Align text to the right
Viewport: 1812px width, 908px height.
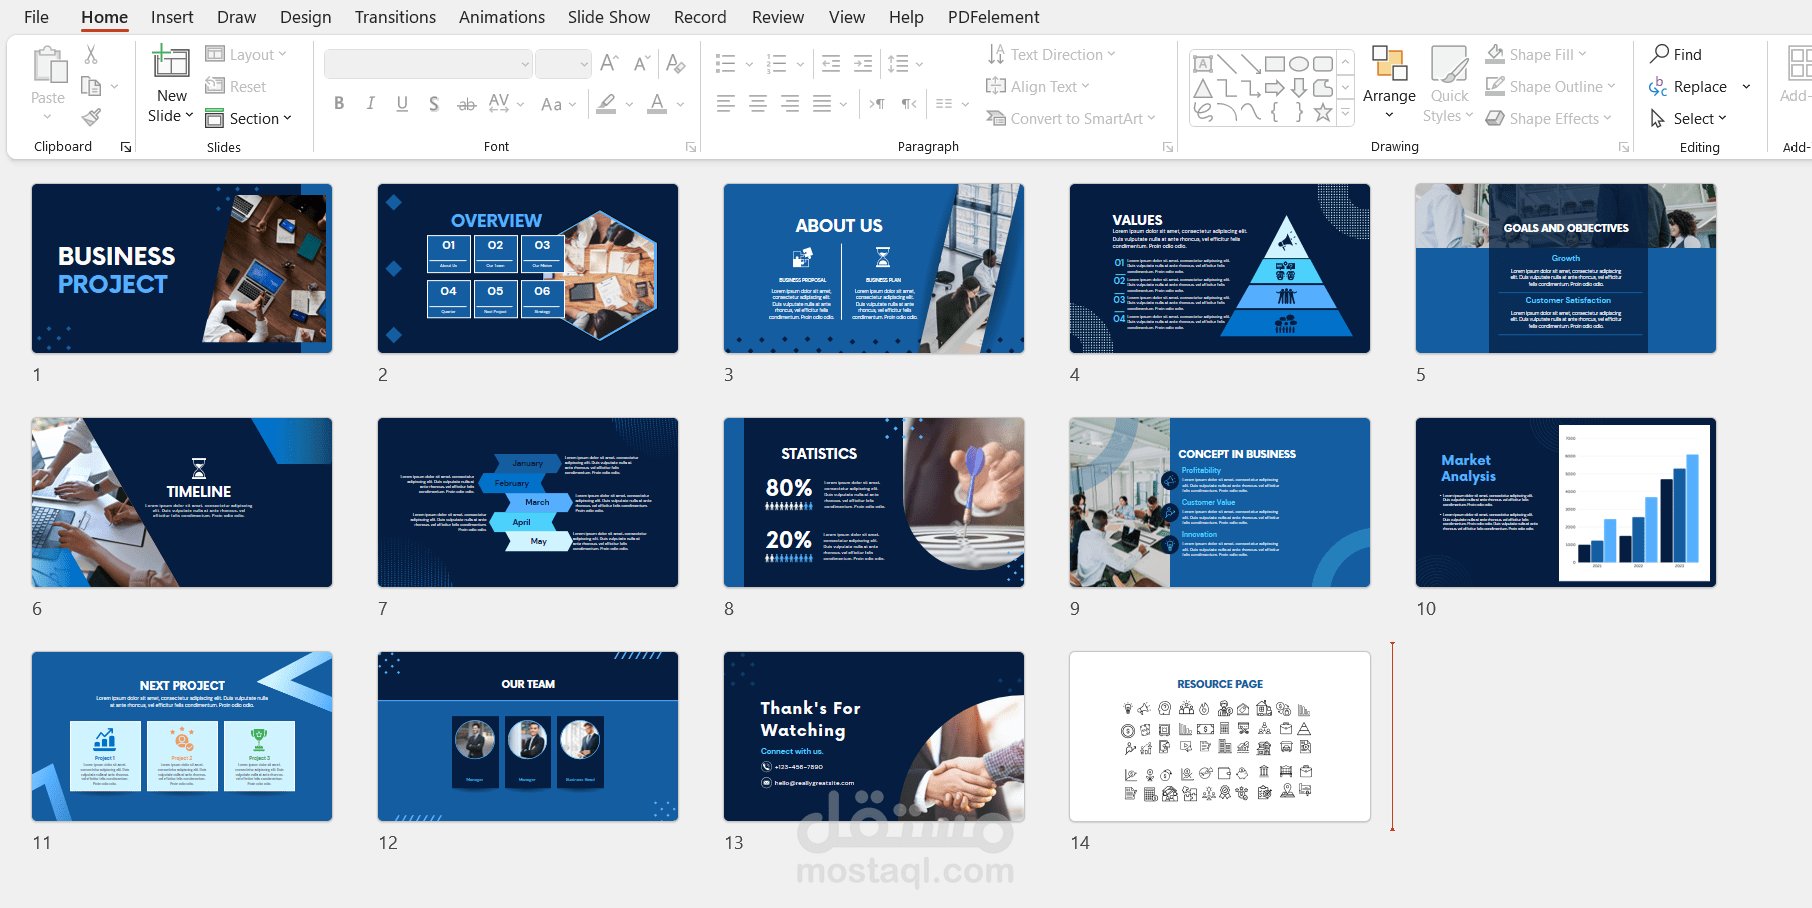click(x=790, y=103)
